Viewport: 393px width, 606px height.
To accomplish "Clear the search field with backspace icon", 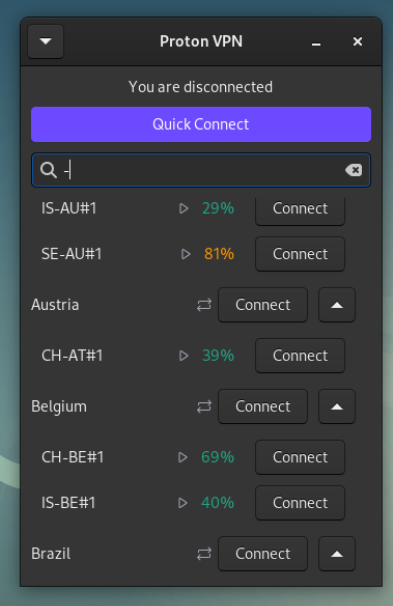I will click(x=354, y=170).
